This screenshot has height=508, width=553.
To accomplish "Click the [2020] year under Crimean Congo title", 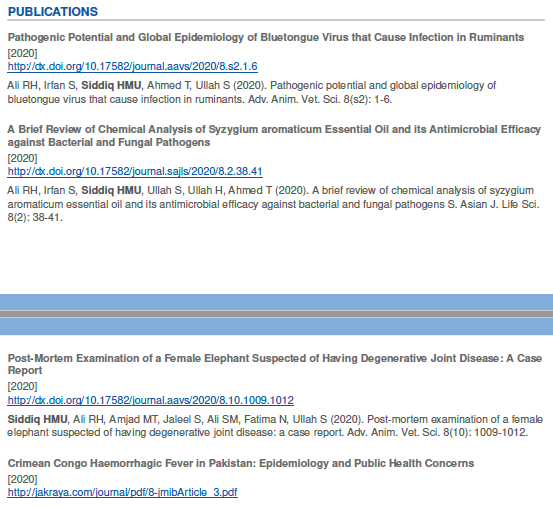I will tap(22, 479).
